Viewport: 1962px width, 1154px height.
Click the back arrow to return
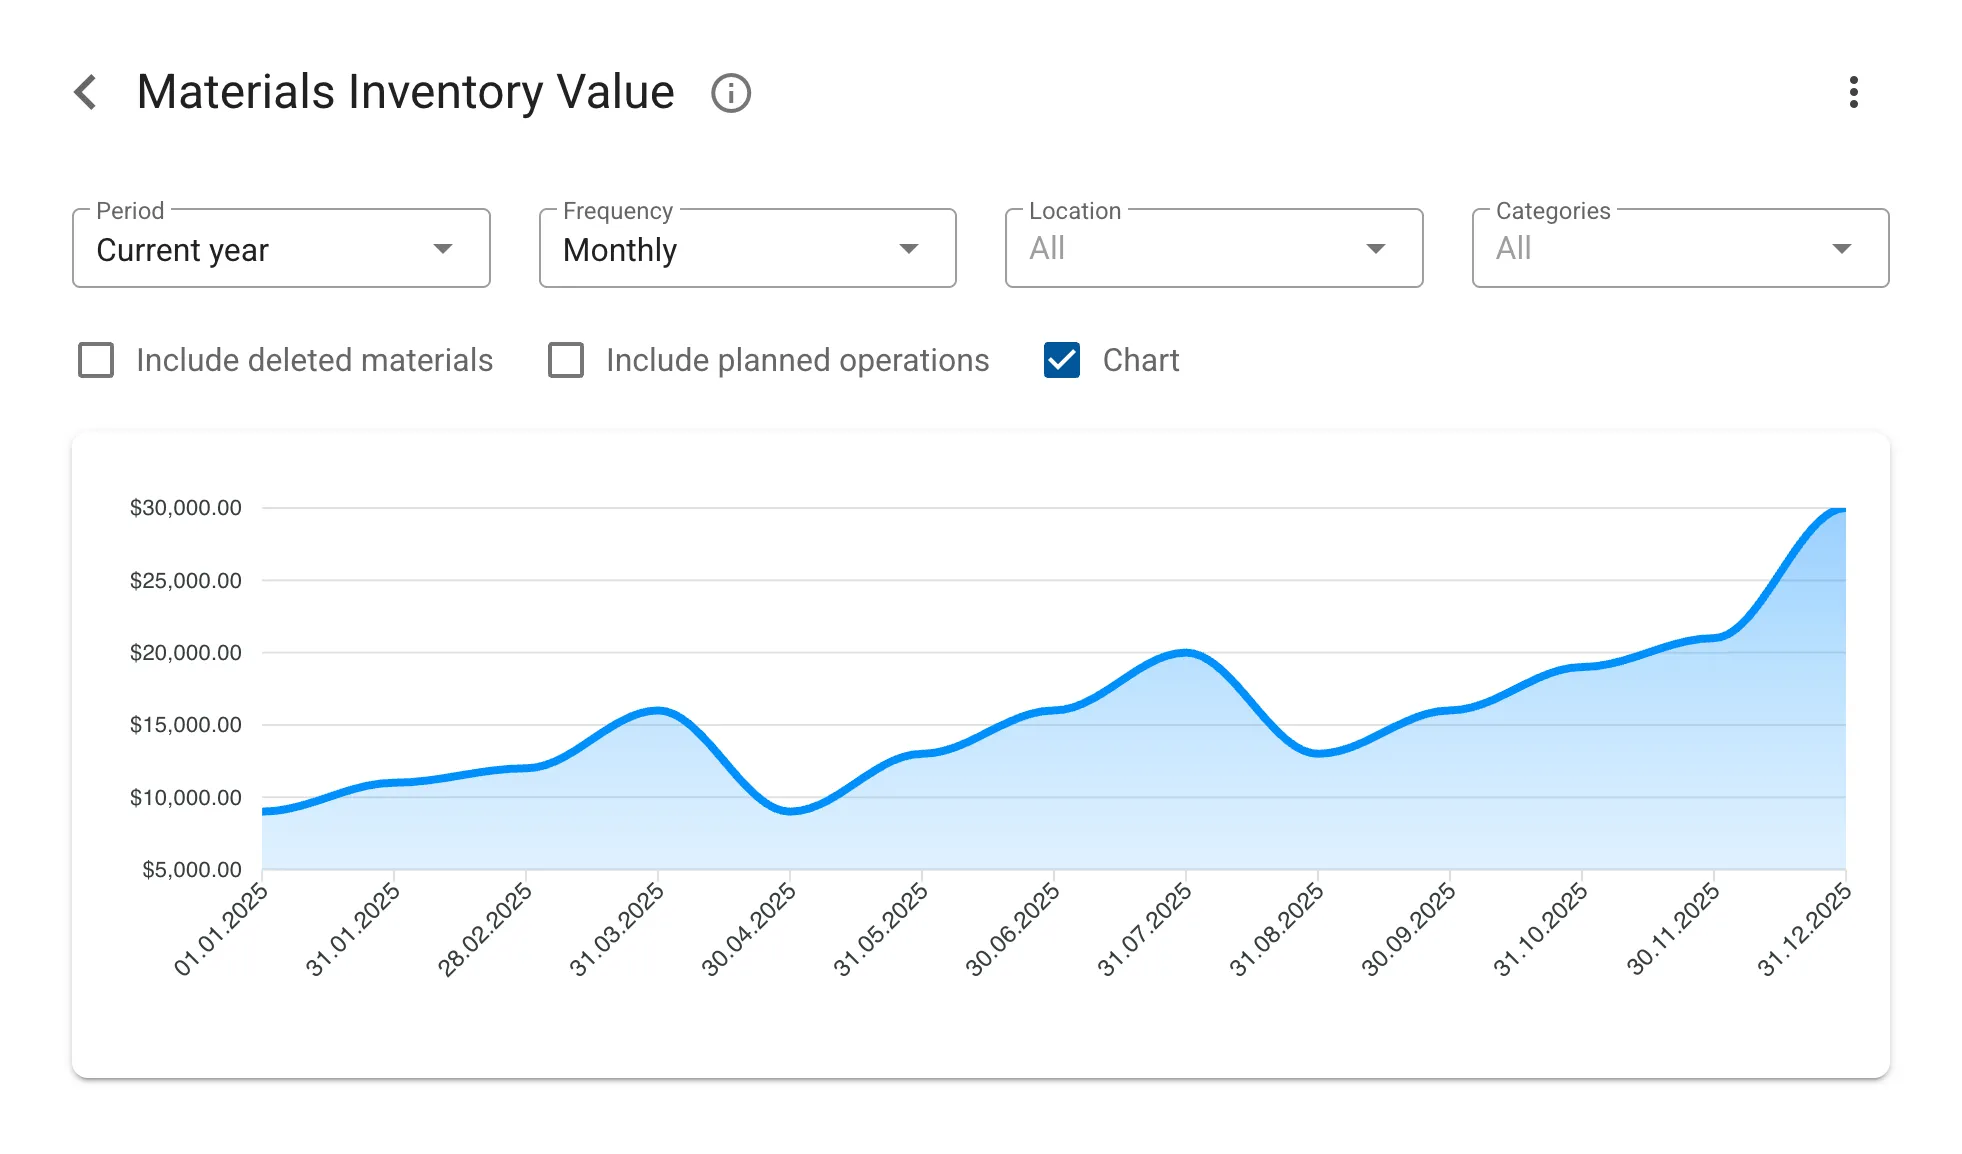88,92
